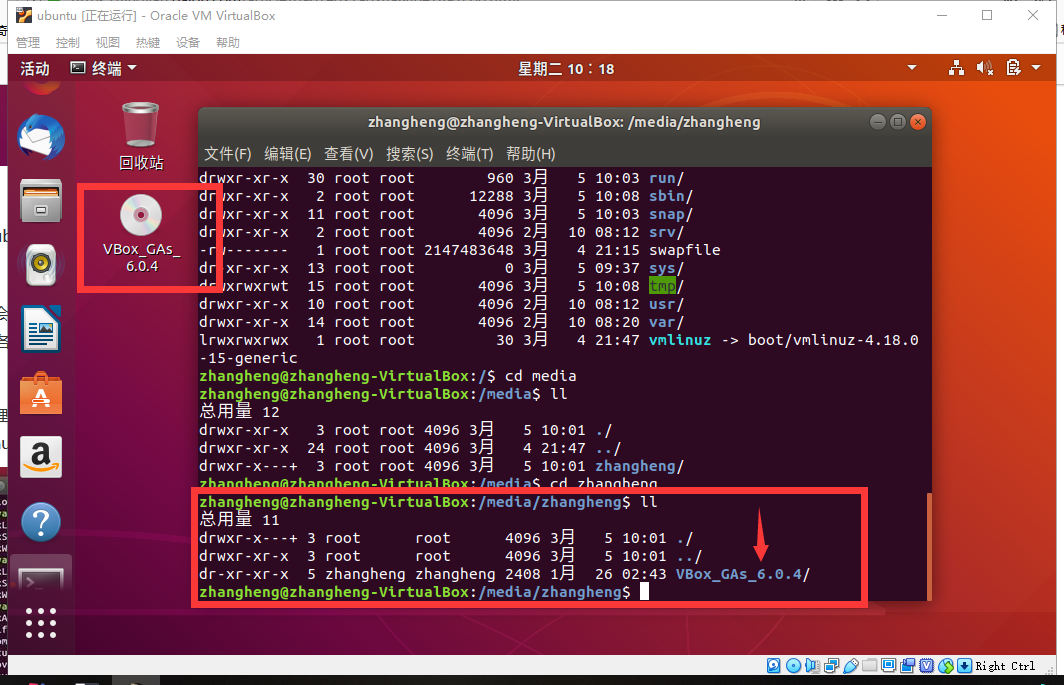Click the network adapters indicator in the VirtualBox status bar
This screenshot has width=1064, height=685.
(831, 666)
